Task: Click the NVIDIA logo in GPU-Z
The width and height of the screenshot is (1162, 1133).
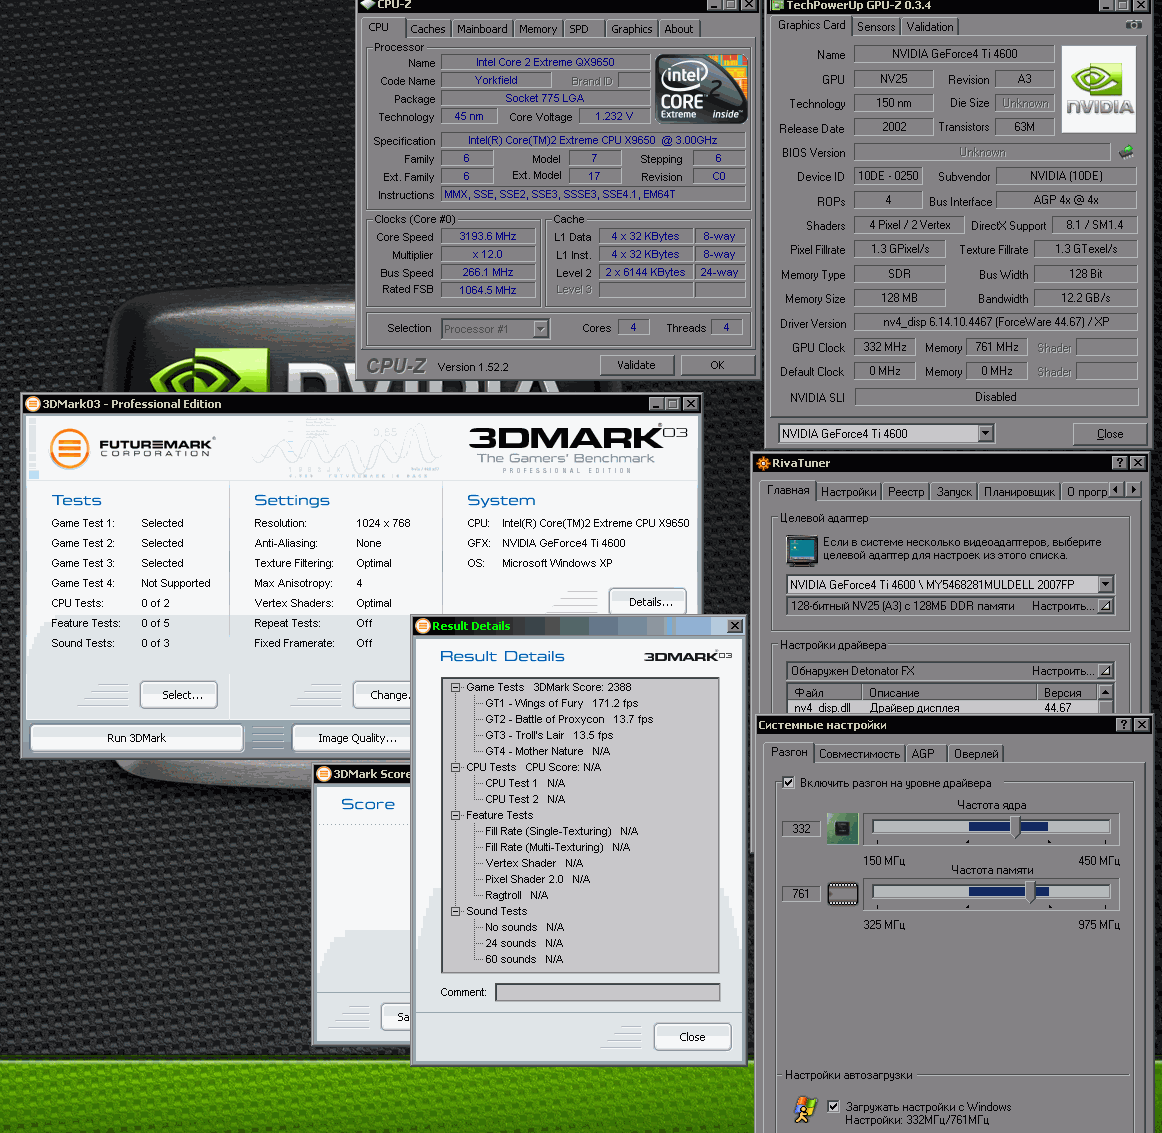Action: [x=1099, y=89]
